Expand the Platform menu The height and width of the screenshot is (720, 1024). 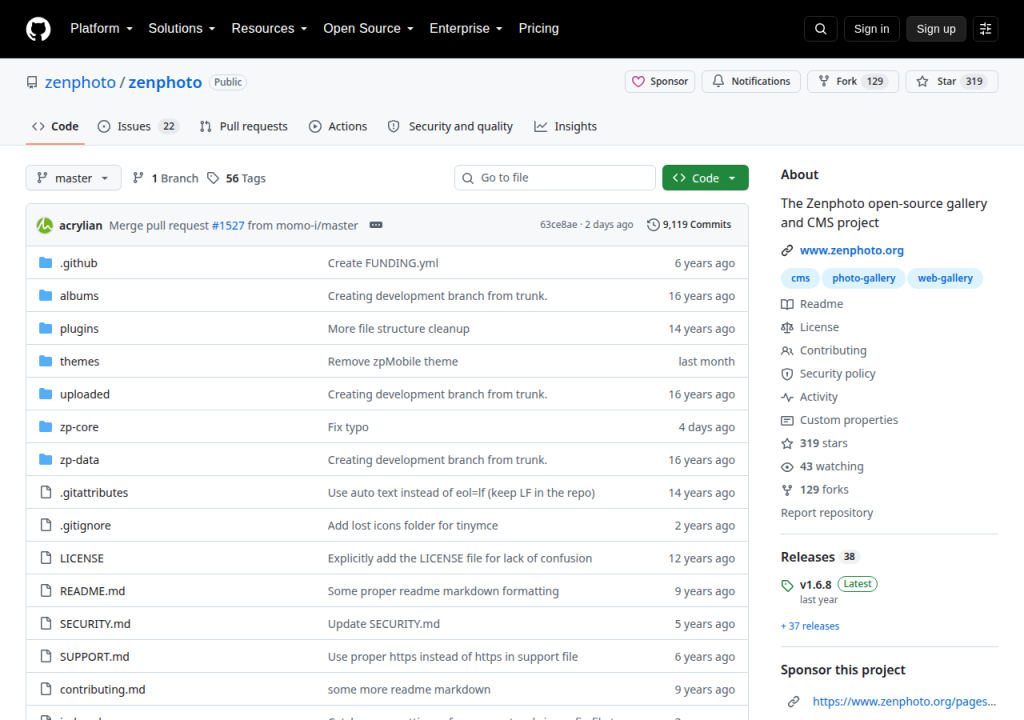pyautogui.click(x=101, y=29)
